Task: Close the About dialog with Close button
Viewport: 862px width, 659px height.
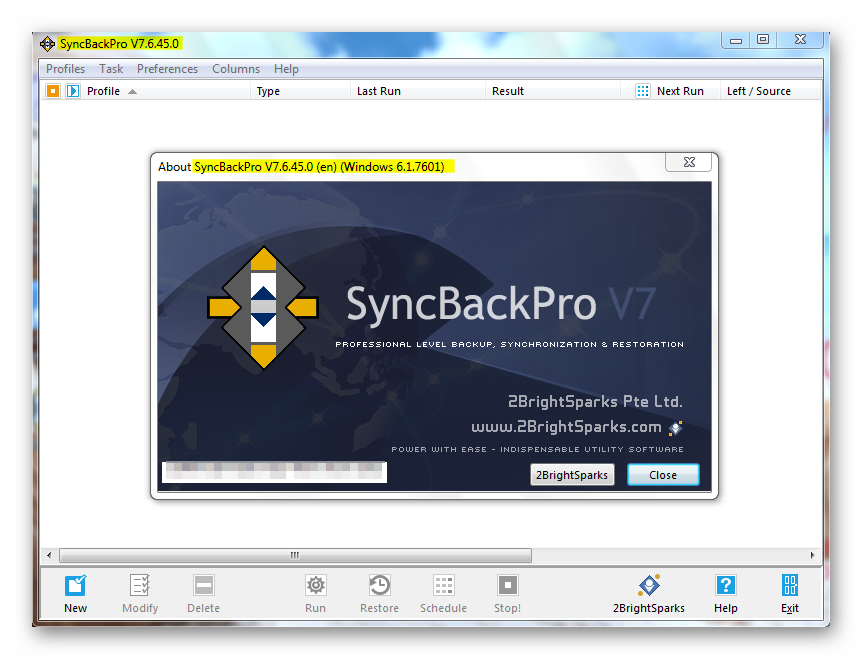Action: (x=663, y=475)
